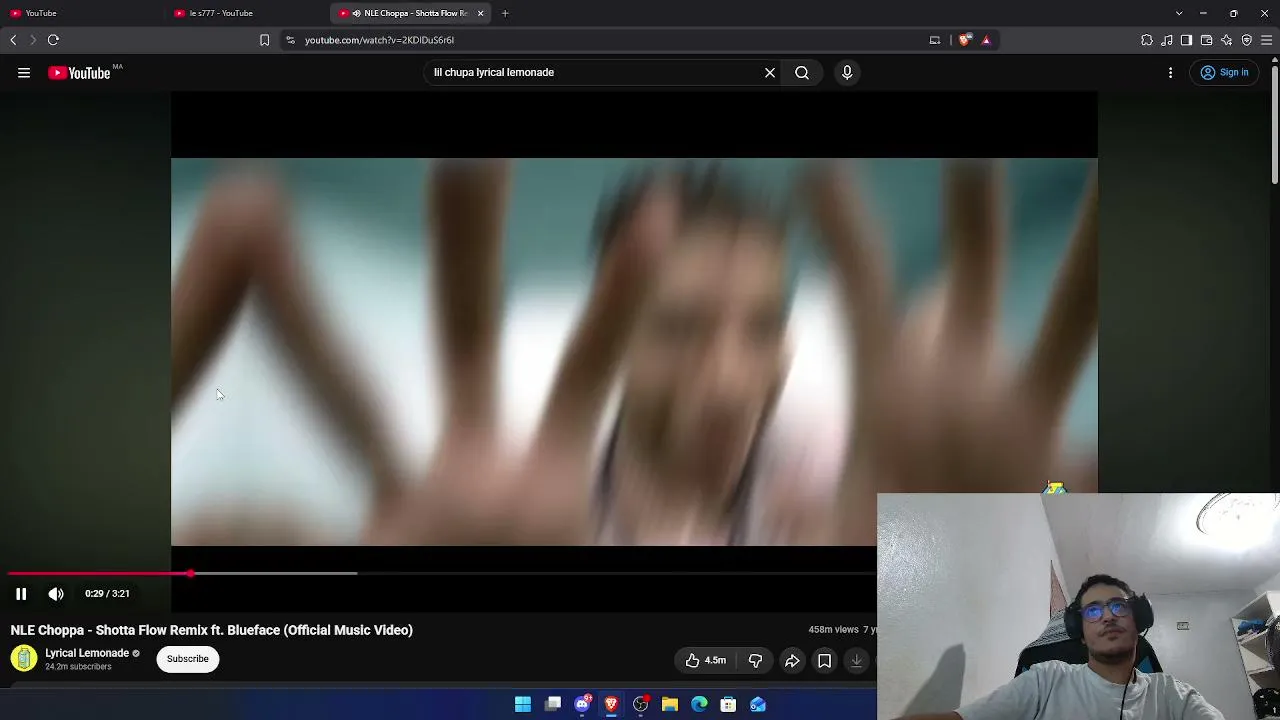The image size is (1280, 720).
Task: Switch to the first YouTube tab
Action: coord(78,13)
